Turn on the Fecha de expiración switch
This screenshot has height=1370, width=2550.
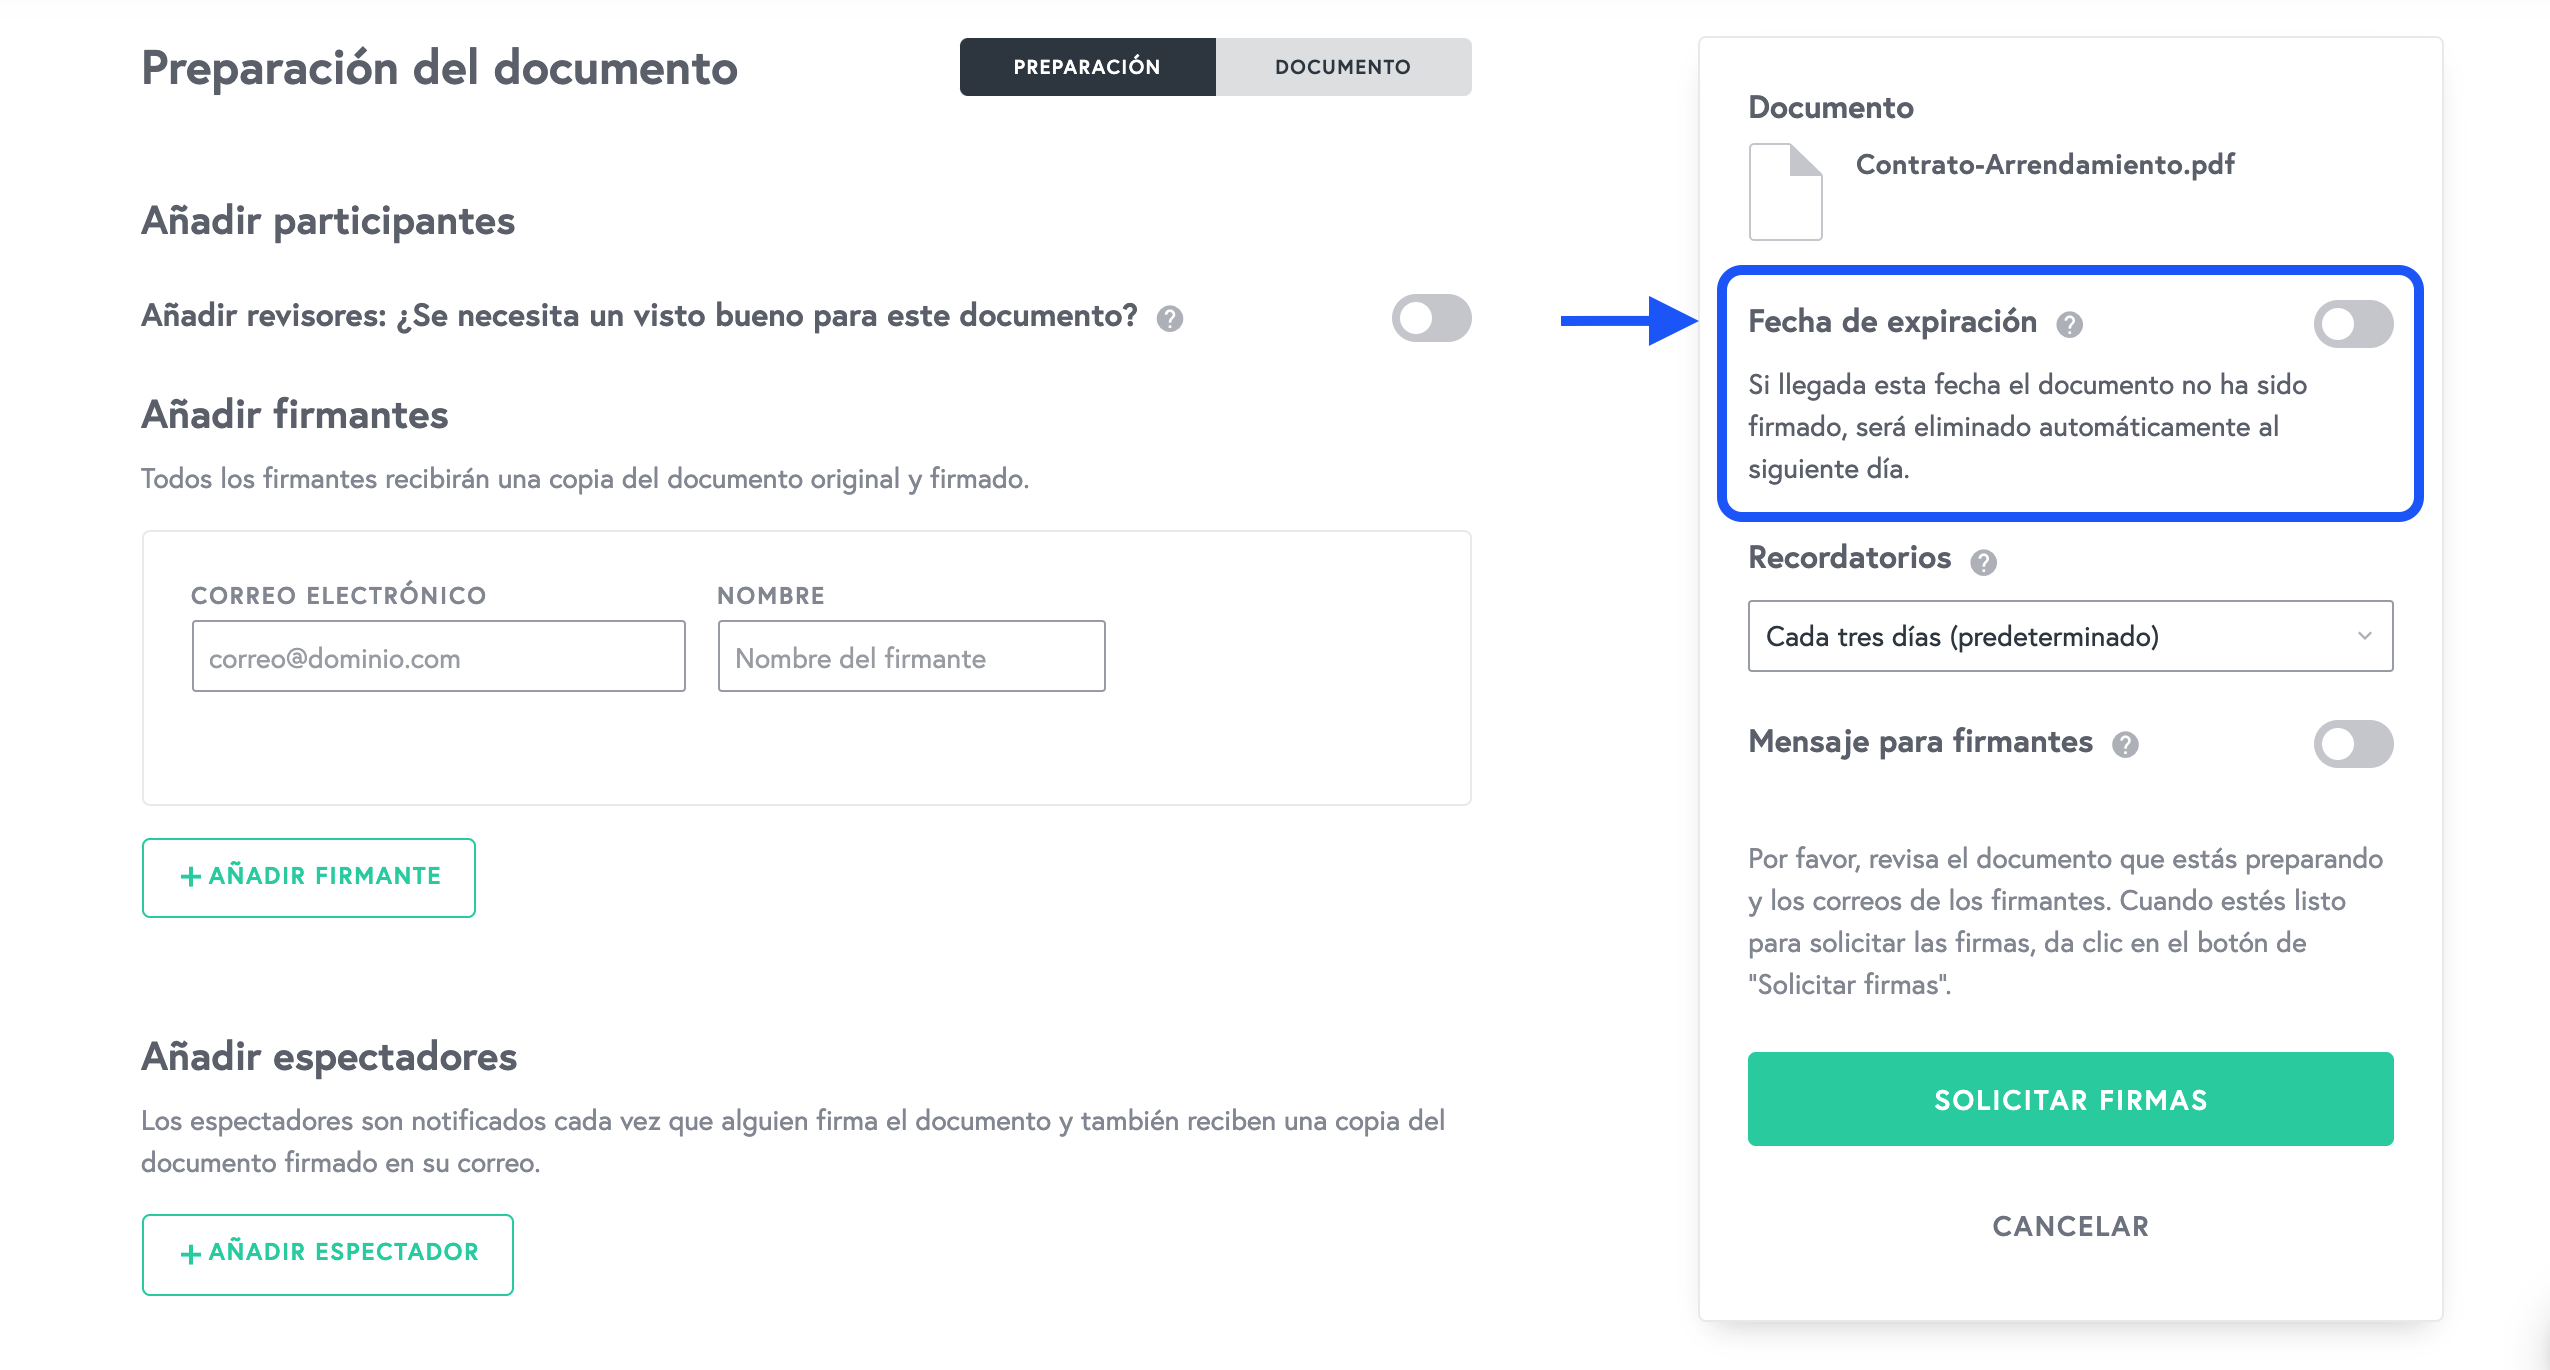coord(2352,324)
